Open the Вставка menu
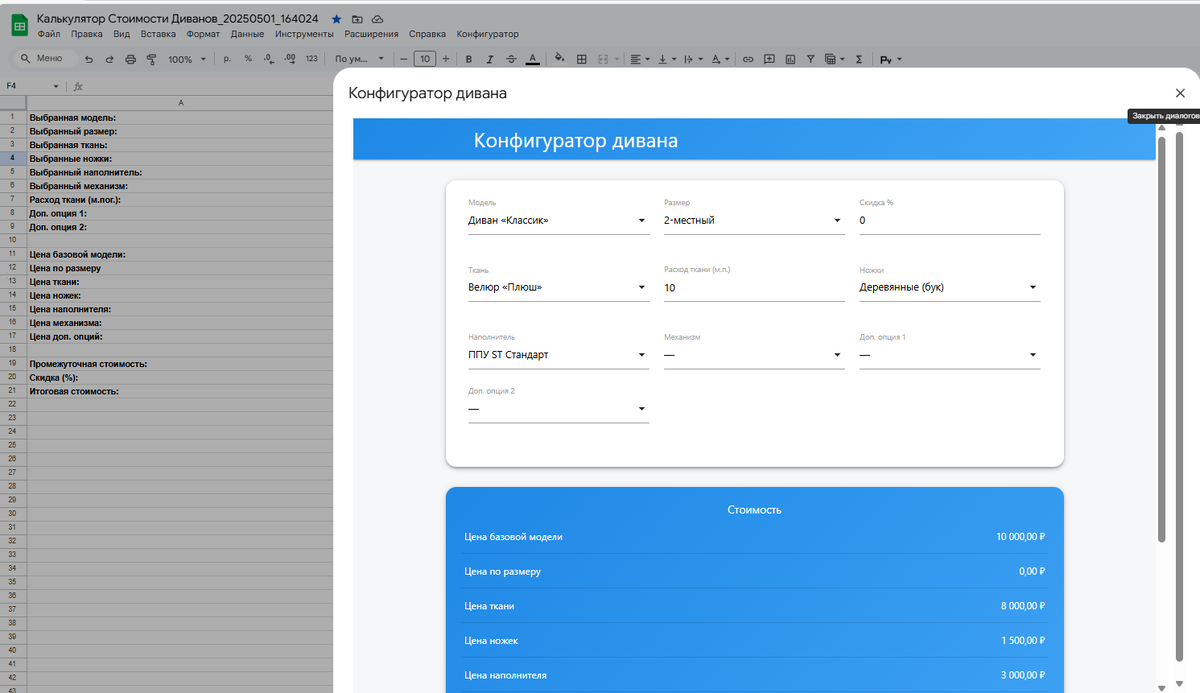The width and height of the screenshot is (1200, 693). coord(159,34)
